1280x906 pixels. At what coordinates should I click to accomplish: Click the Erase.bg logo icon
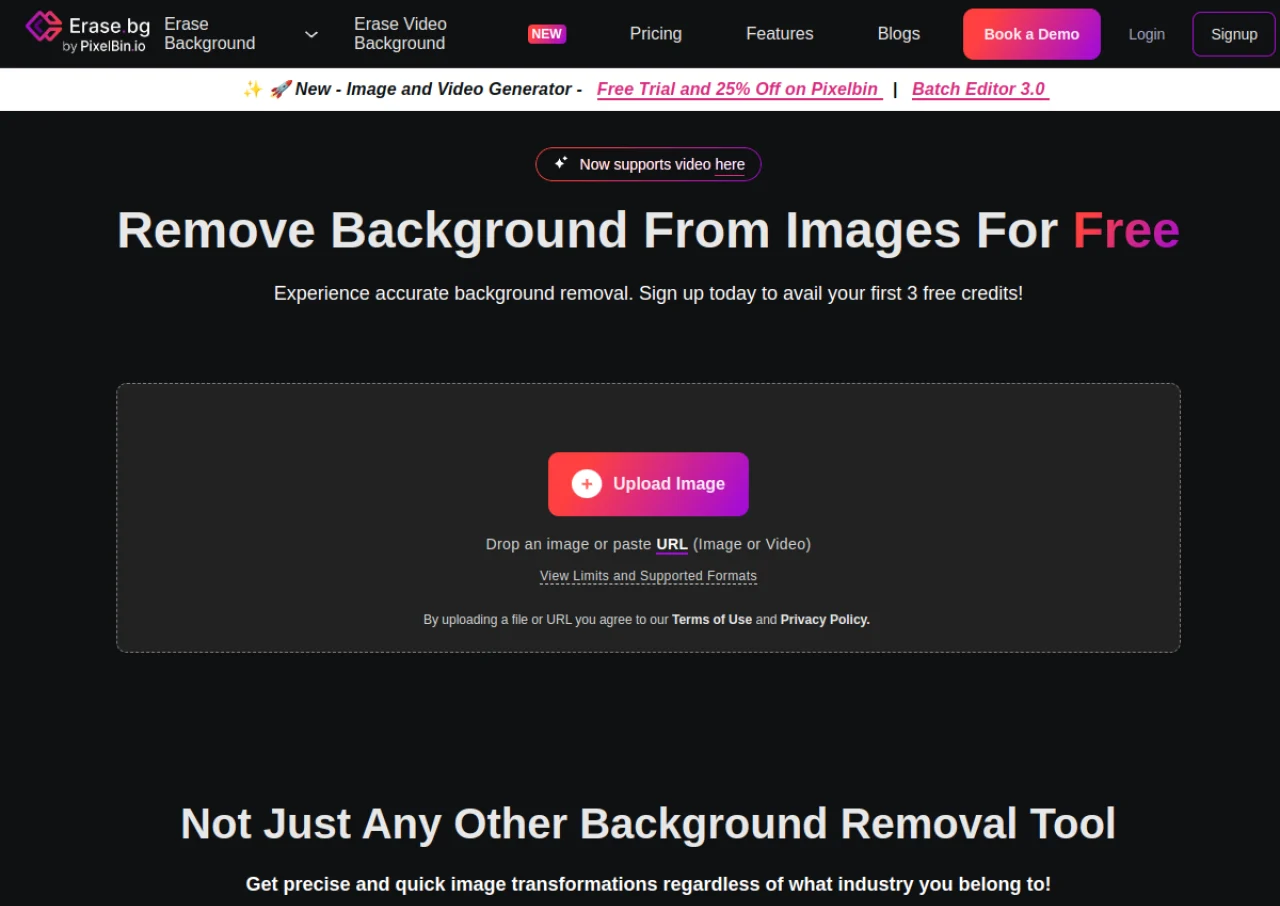tap(43, 27)
